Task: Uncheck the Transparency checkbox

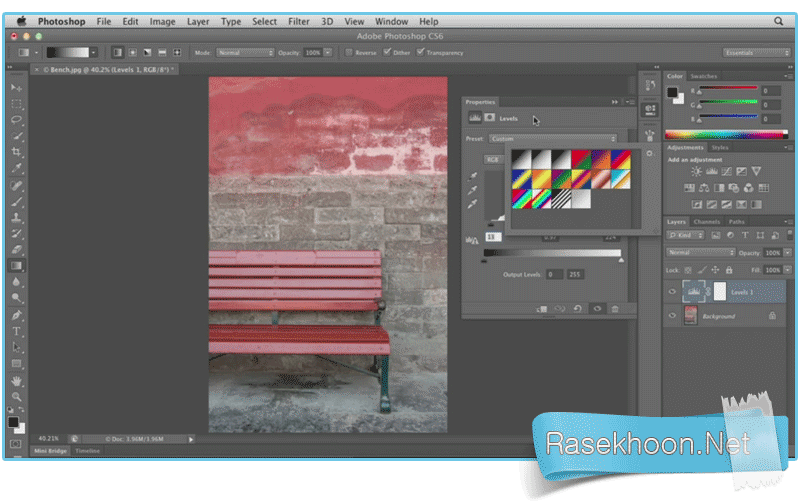Action: pyautogui.click(x=420, y=52)
